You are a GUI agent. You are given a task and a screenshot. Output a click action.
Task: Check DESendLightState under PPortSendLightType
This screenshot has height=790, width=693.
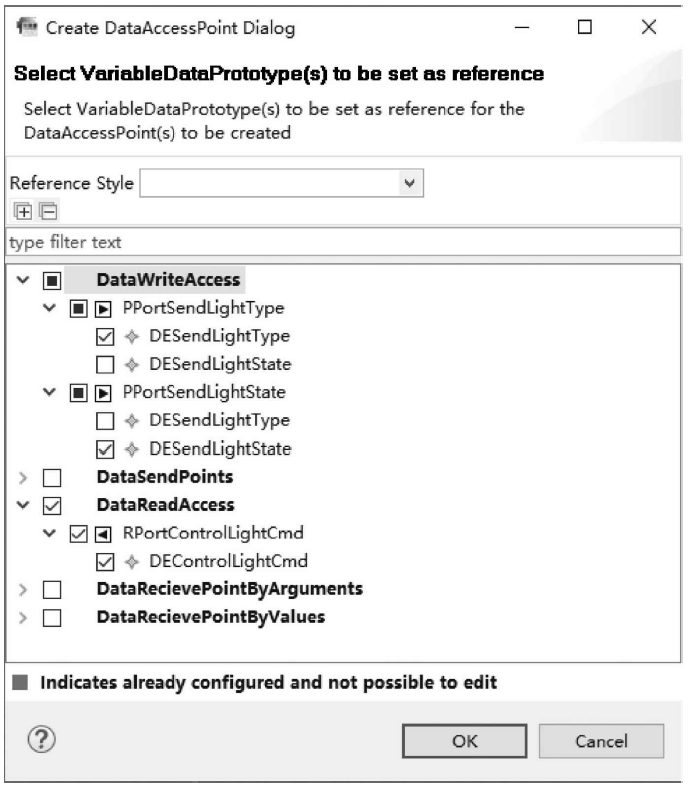tap(105, 364)
